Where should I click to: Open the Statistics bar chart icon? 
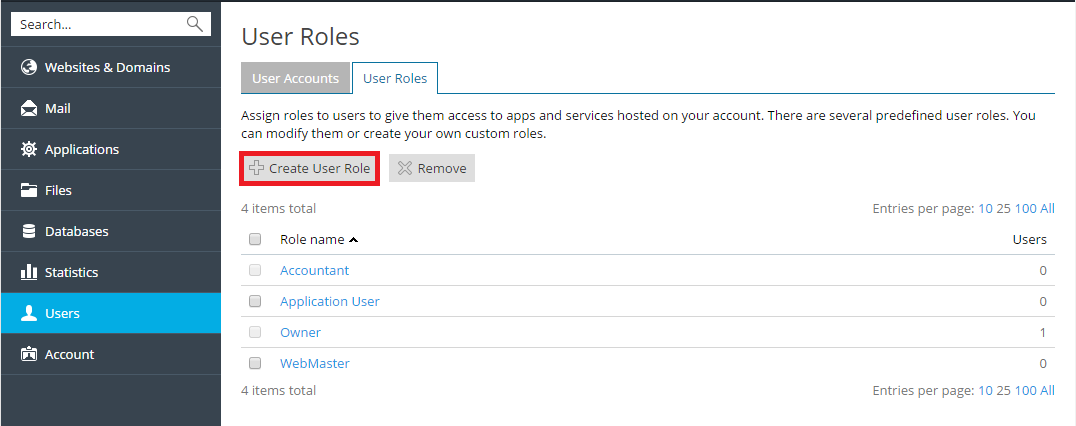29,273
